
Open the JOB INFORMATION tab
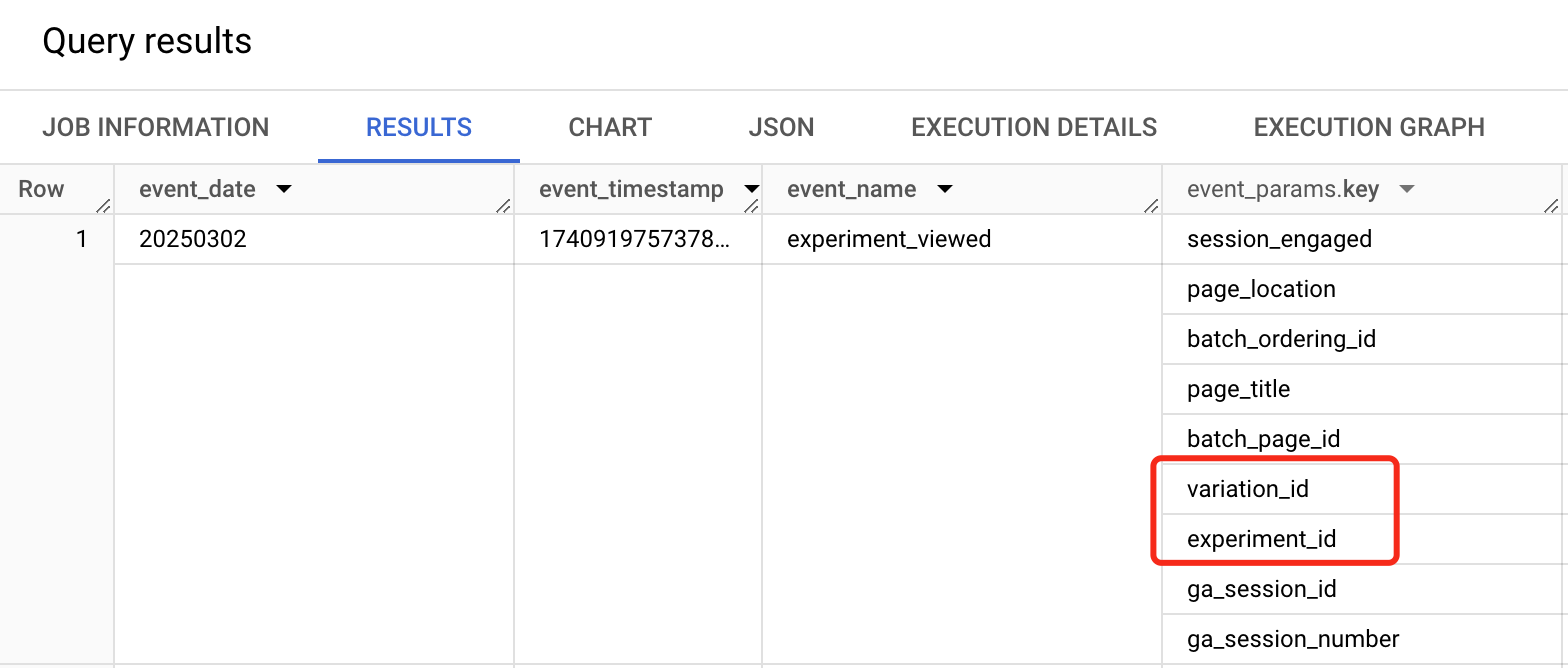pyautogui.click(x=156, y=128)
